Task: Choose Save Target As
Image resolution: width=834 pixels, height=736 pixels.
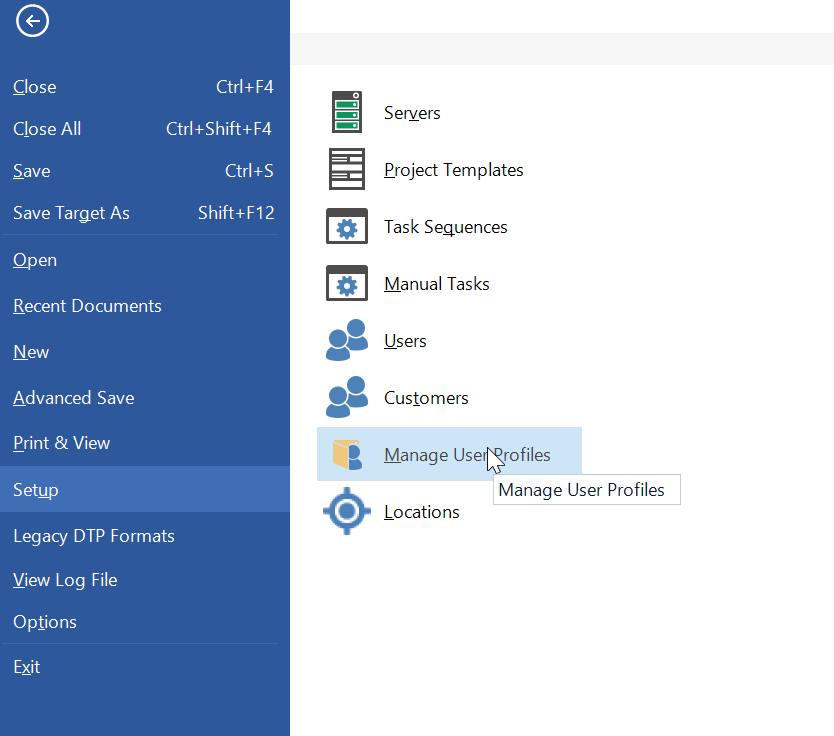Action: (x=145, y=213)
